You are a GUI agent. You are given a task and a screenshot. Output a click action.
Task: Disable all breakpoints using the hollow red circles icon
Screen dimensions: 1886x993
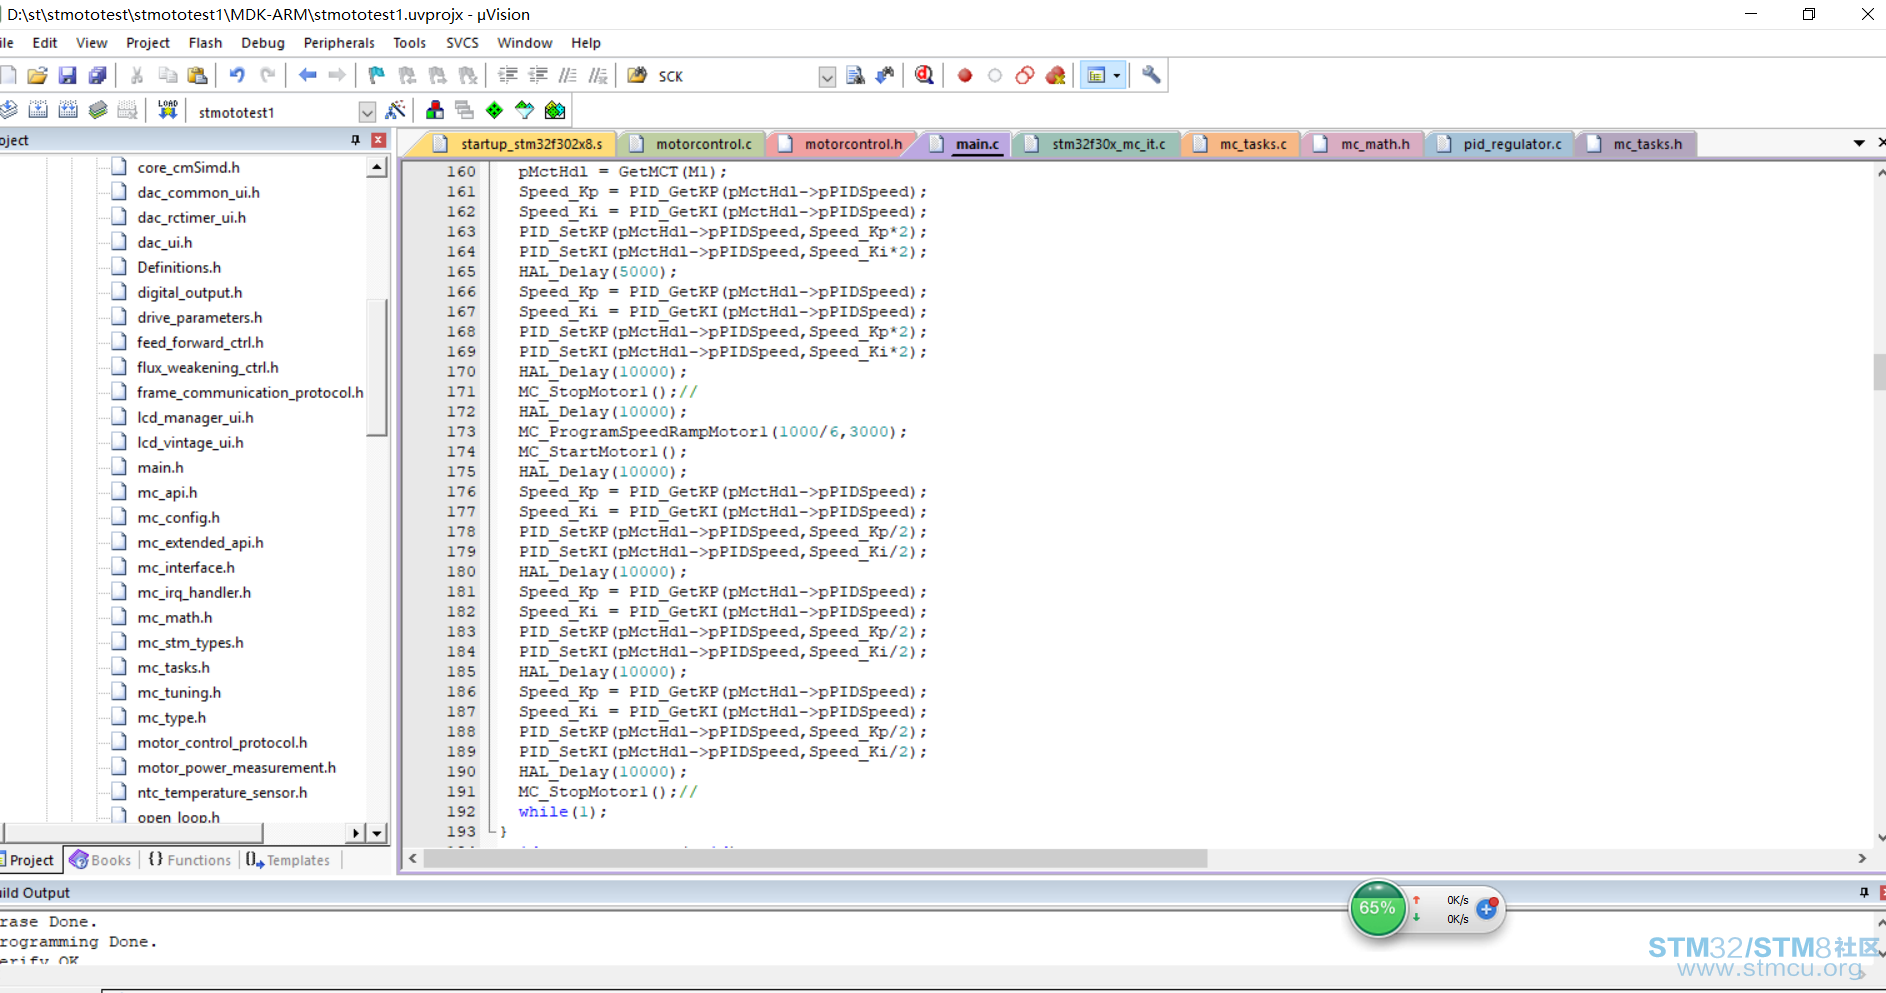1025,75
